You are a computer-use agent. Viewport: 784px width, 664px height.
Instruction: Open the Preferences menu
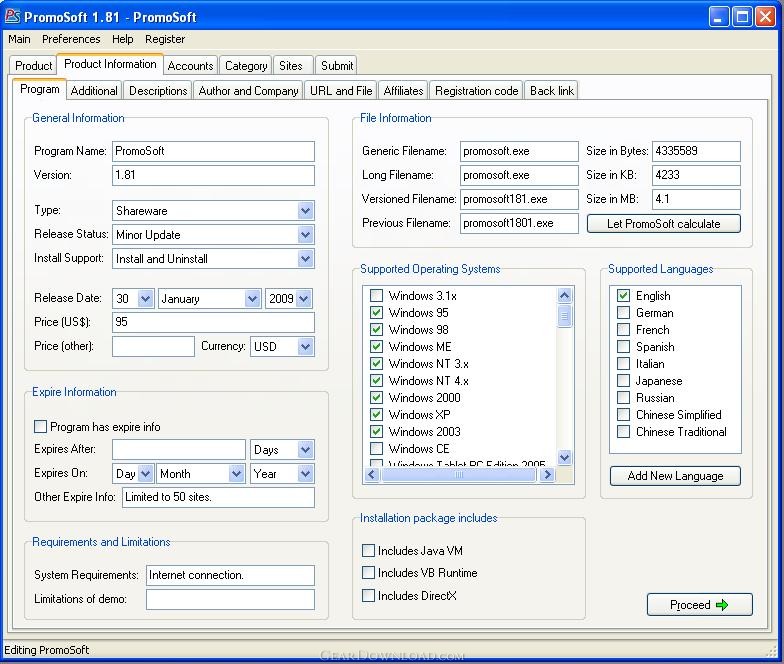click(x=71, y=39)
